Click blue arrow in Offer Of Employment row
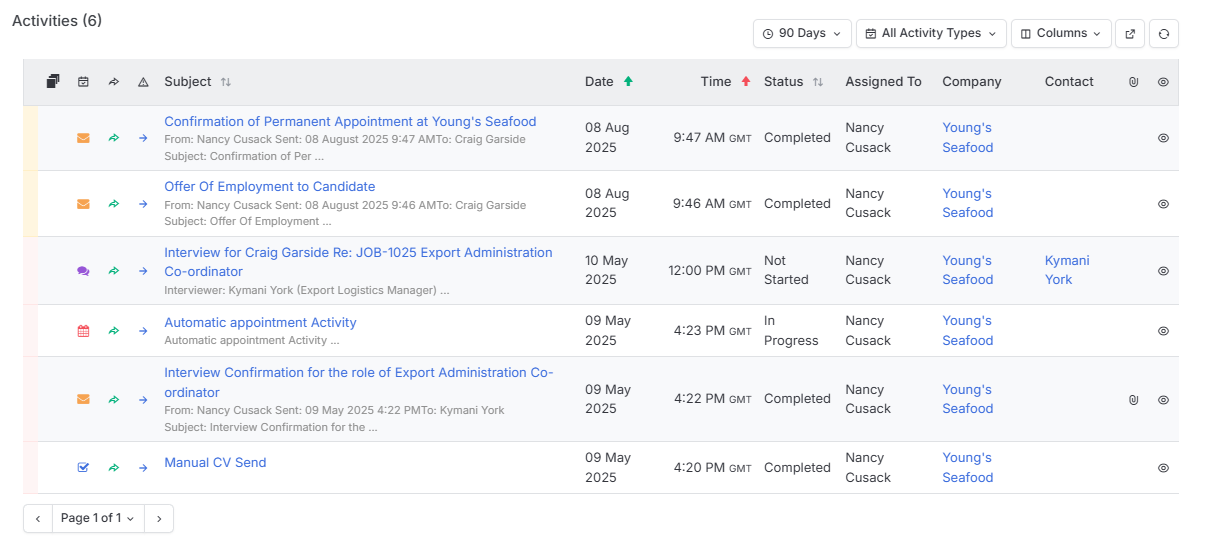This screenshot has height=542, width=1206. (x=143, y=204)
